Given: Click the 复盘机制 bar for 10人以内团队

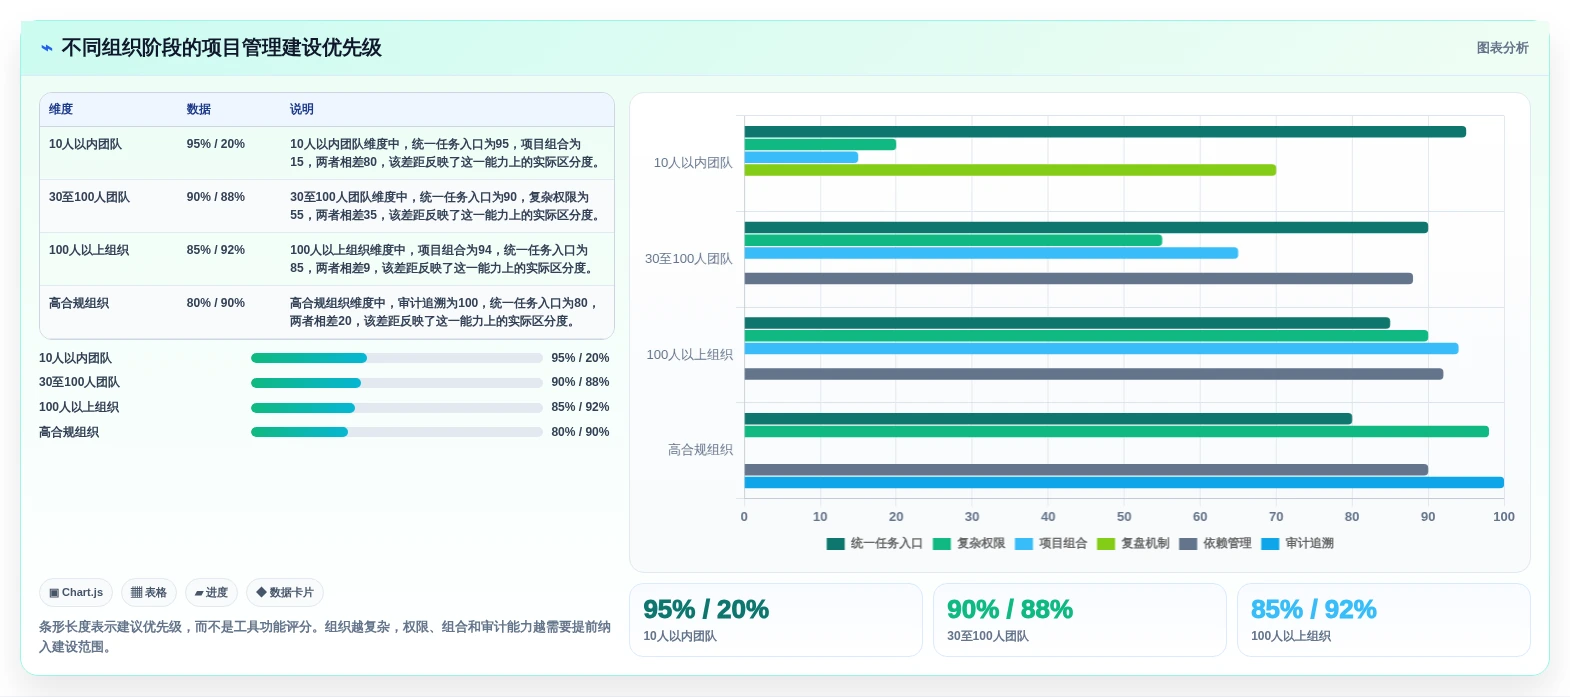Looking at the screenshot, I should click(1010, 170).
